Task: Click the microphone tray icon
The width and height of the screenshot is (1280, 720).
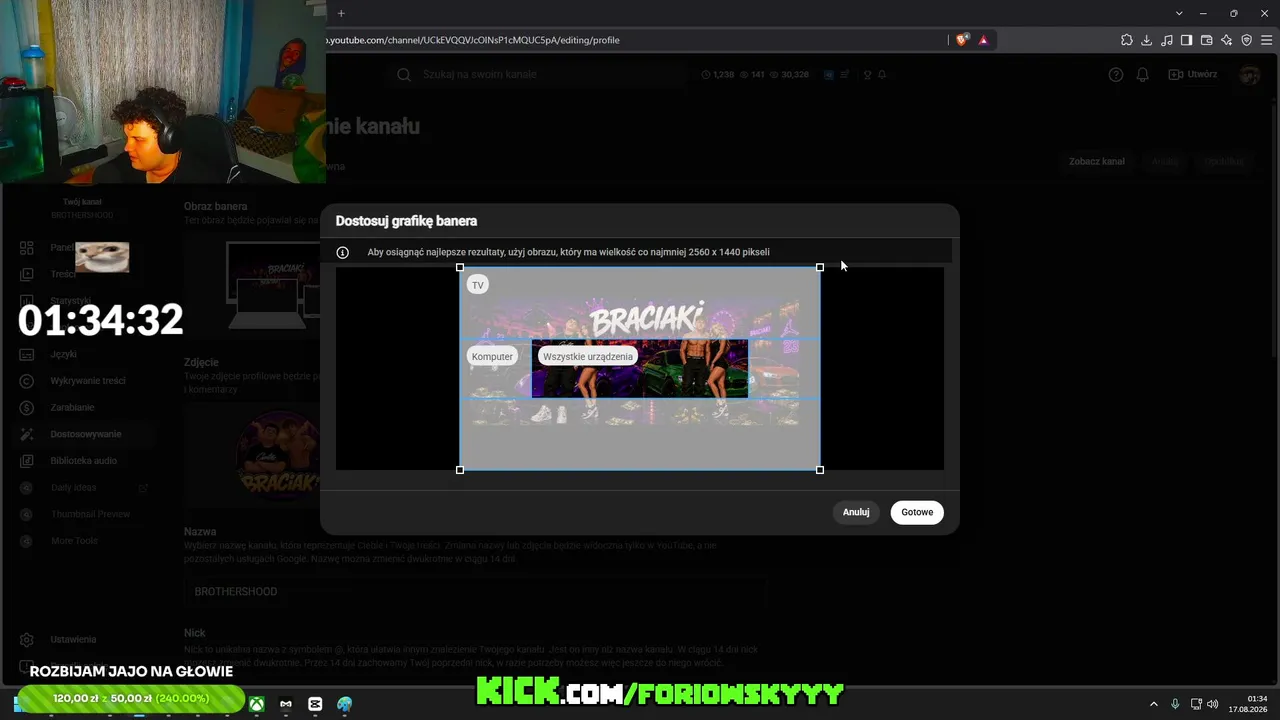Action: click(1175, 704)
